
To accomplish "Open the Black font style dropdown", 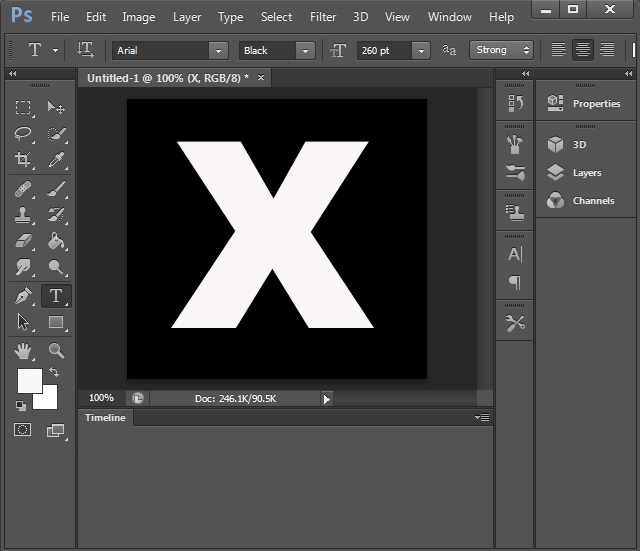I will pyautogui.click(x=305, y=51).
